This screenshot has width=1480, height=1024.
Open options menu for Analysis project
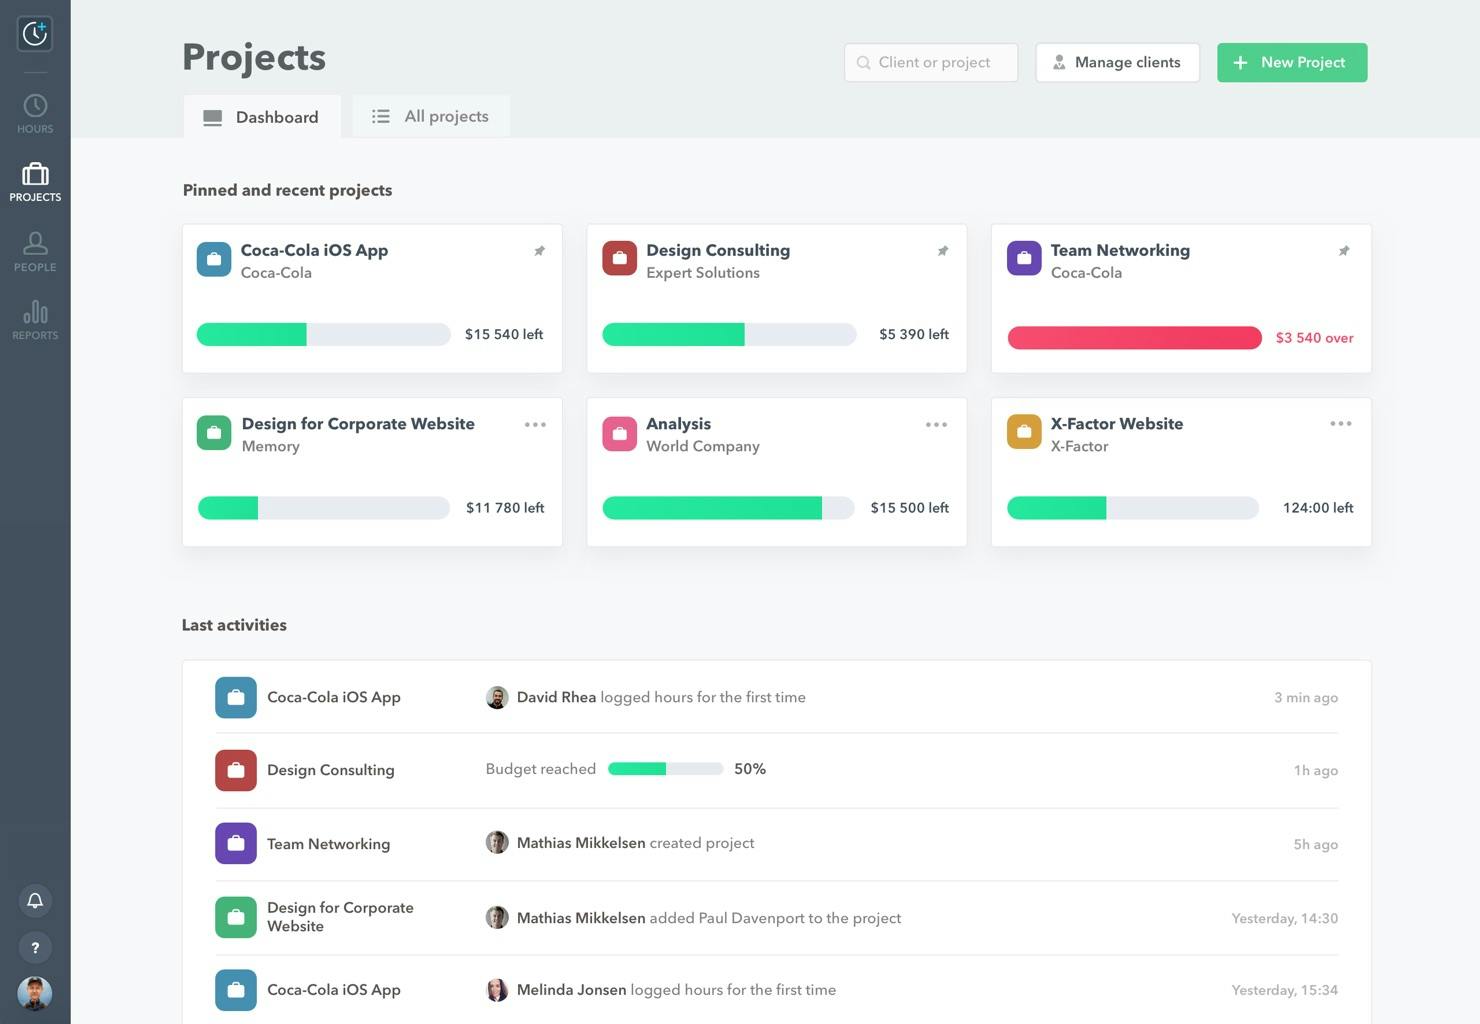tap(936, 424)
